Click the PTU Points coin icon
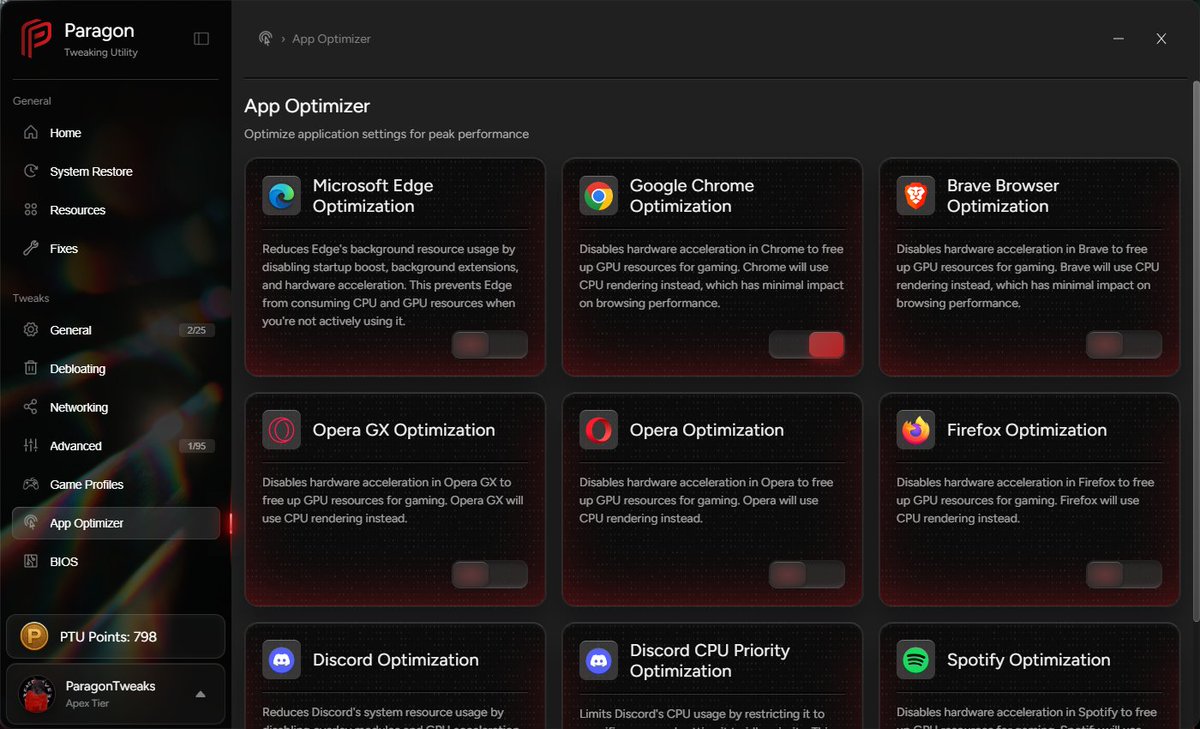 point(36,636)
